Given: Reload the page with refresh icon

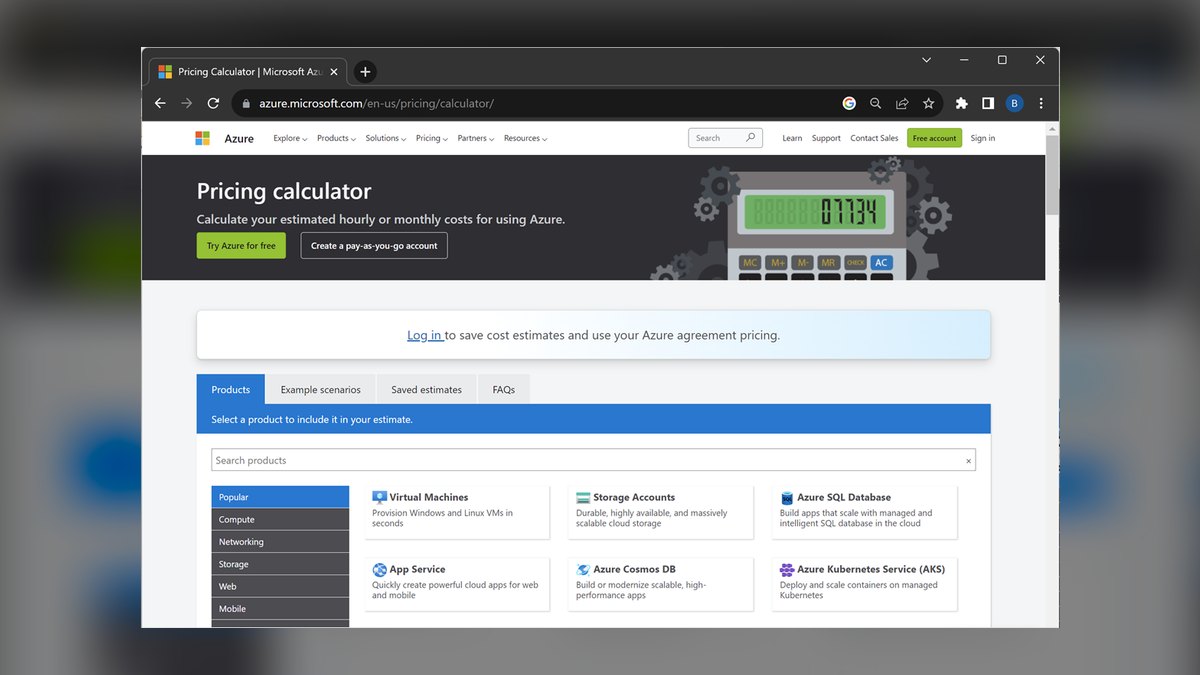Looking at the screenshot, I should tap(213, 103).
